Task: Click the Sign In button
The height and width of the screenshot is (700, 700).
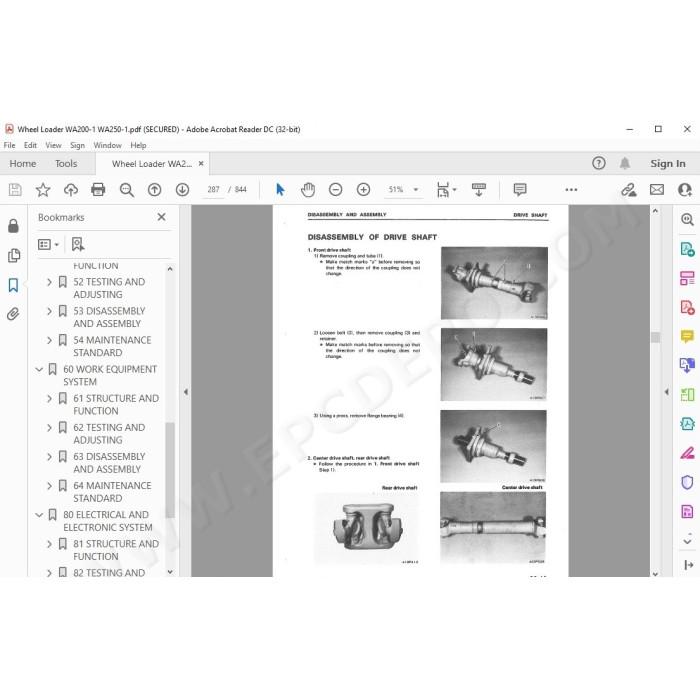Action: (x=667, y=163)
